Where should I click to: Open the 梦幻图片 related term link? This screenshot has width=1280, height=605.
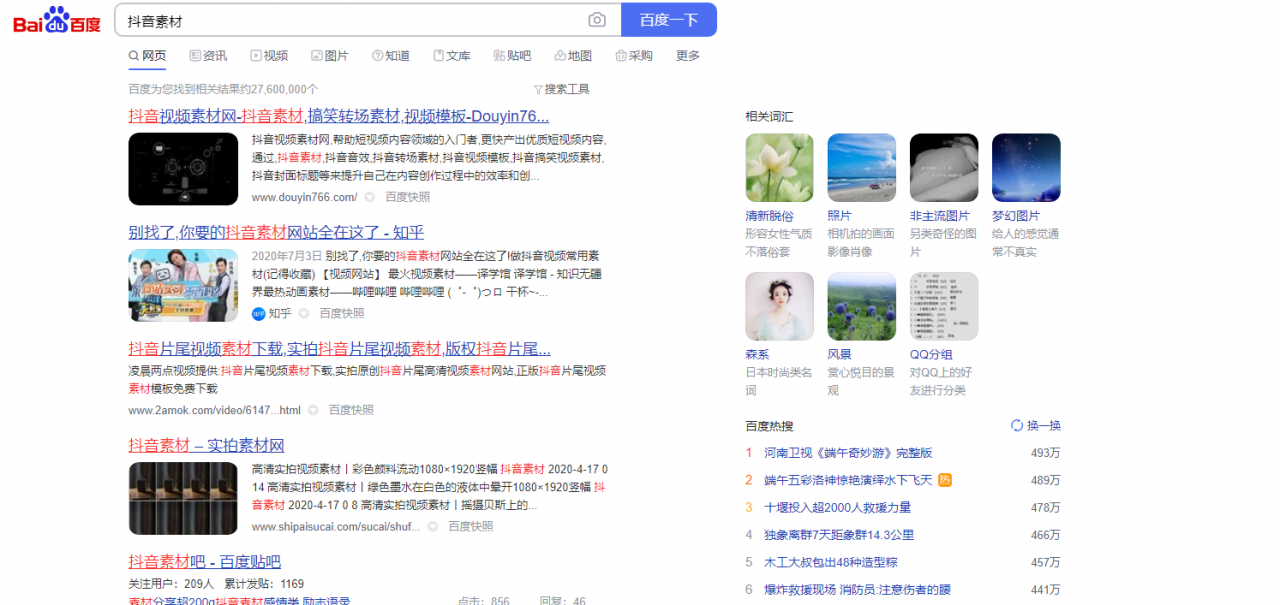point(1016,216)
